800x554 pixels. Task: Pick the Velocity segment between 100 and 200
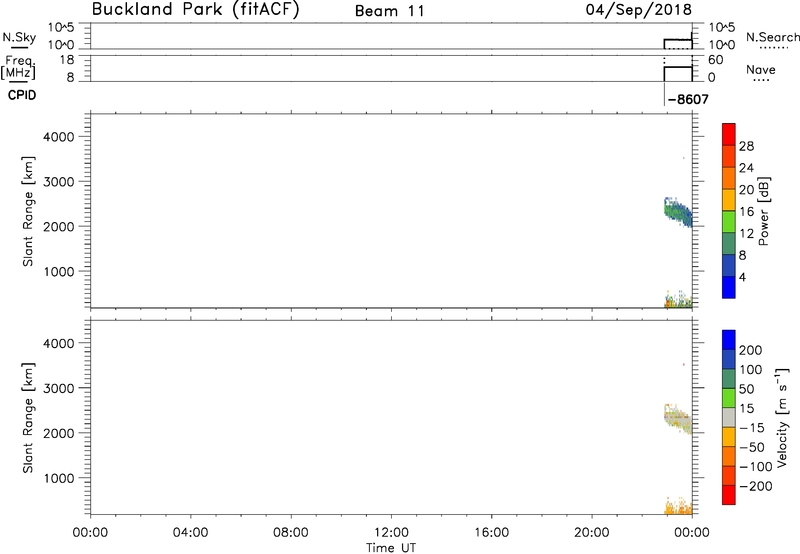[x=729, y=359]
